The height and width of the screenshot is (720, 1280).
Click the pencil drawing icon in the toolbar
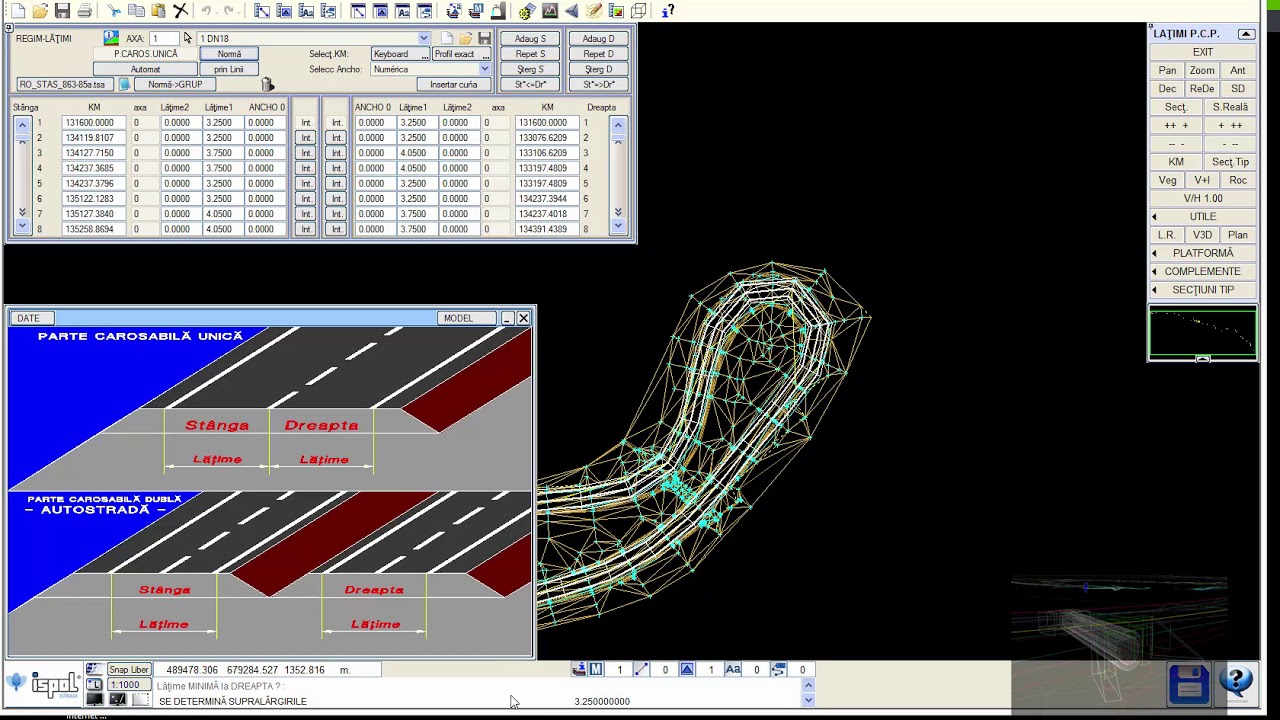coord(594,11)
